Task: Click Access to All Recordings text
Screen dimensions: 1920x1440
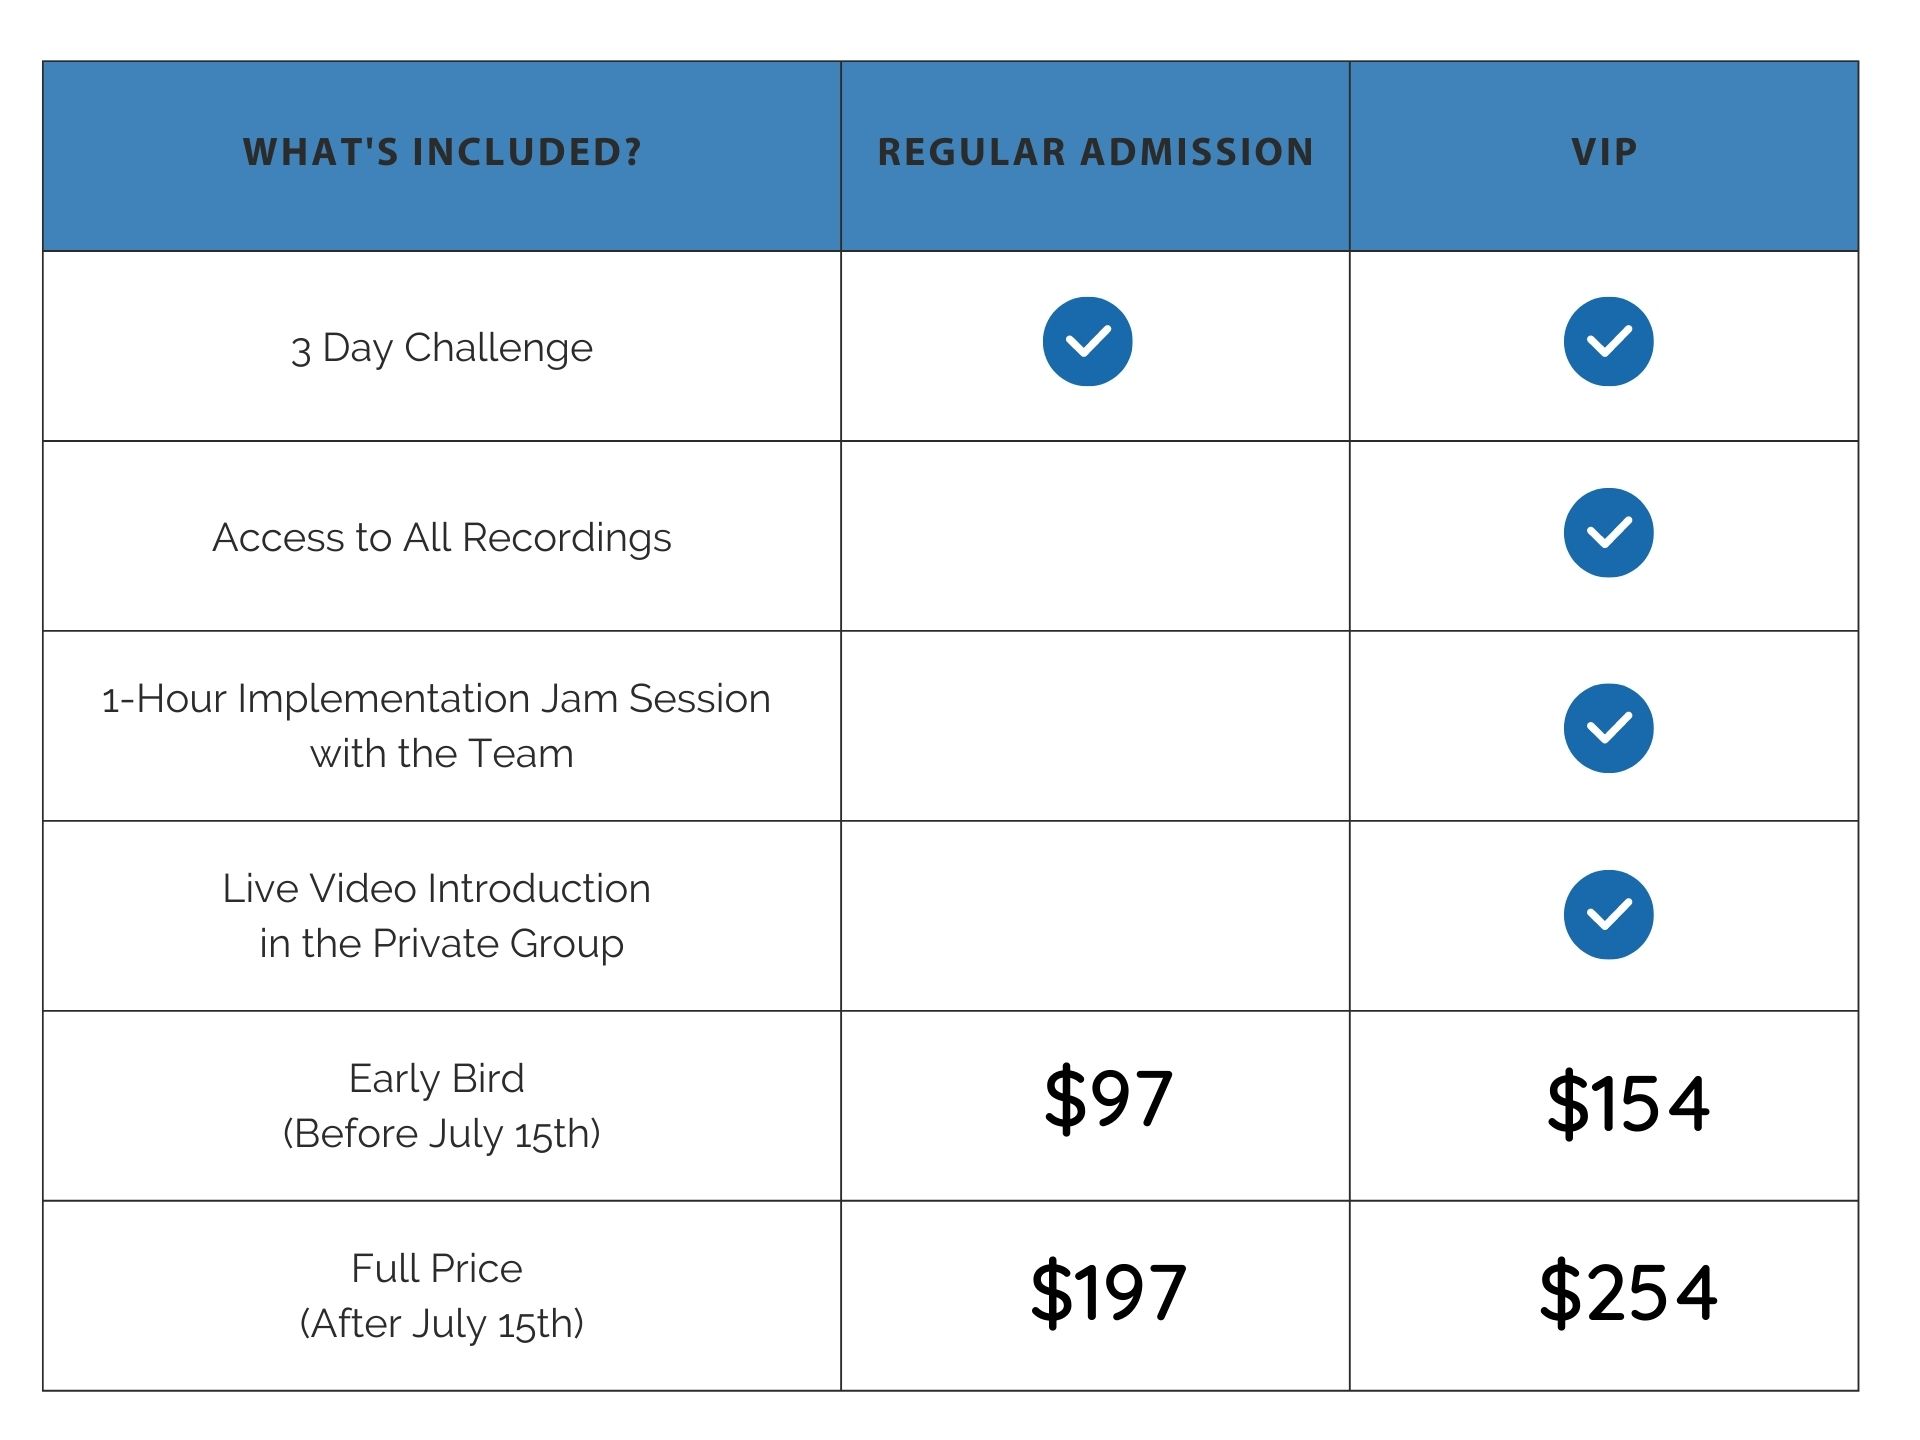Action: 442,538
